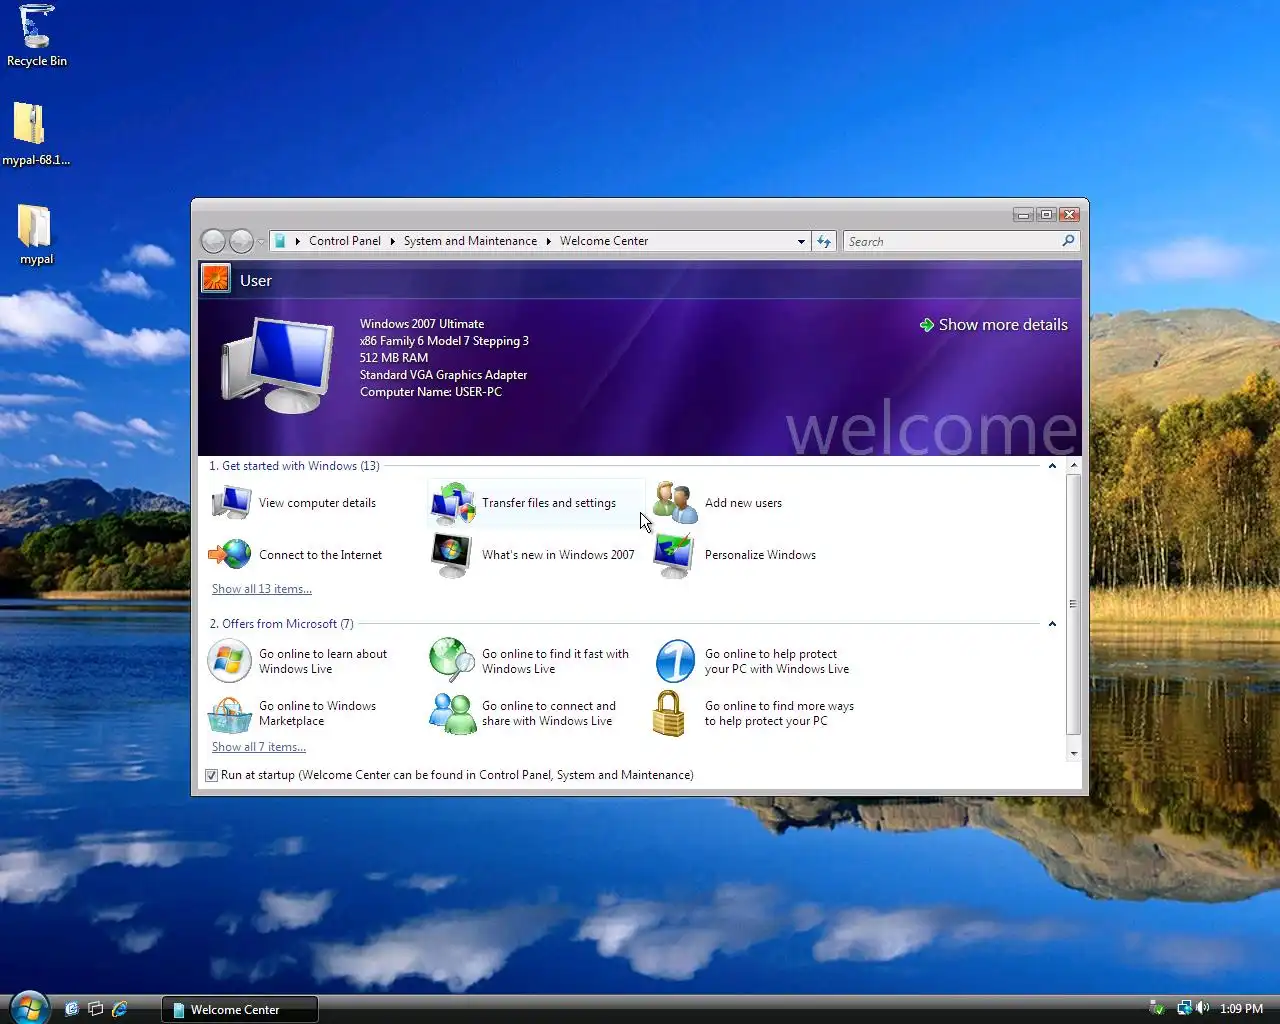Expand arrow after System and Maintenance breadcrumb
Screen dimensions: 1280x1024
click(x=548, y=241)
